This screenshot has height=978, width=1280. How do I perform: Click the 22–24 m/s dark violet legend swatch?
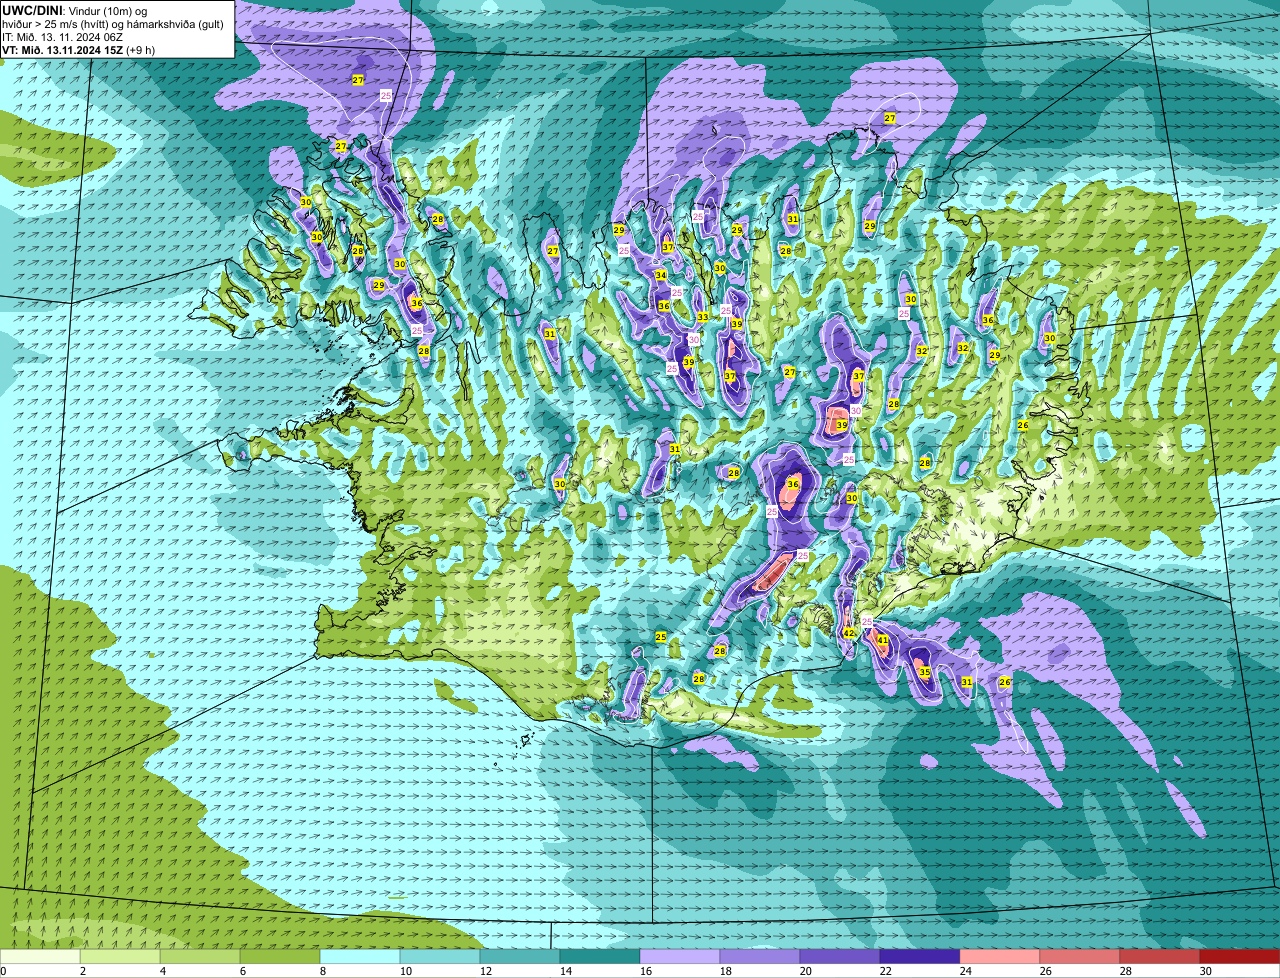(920, 956)
